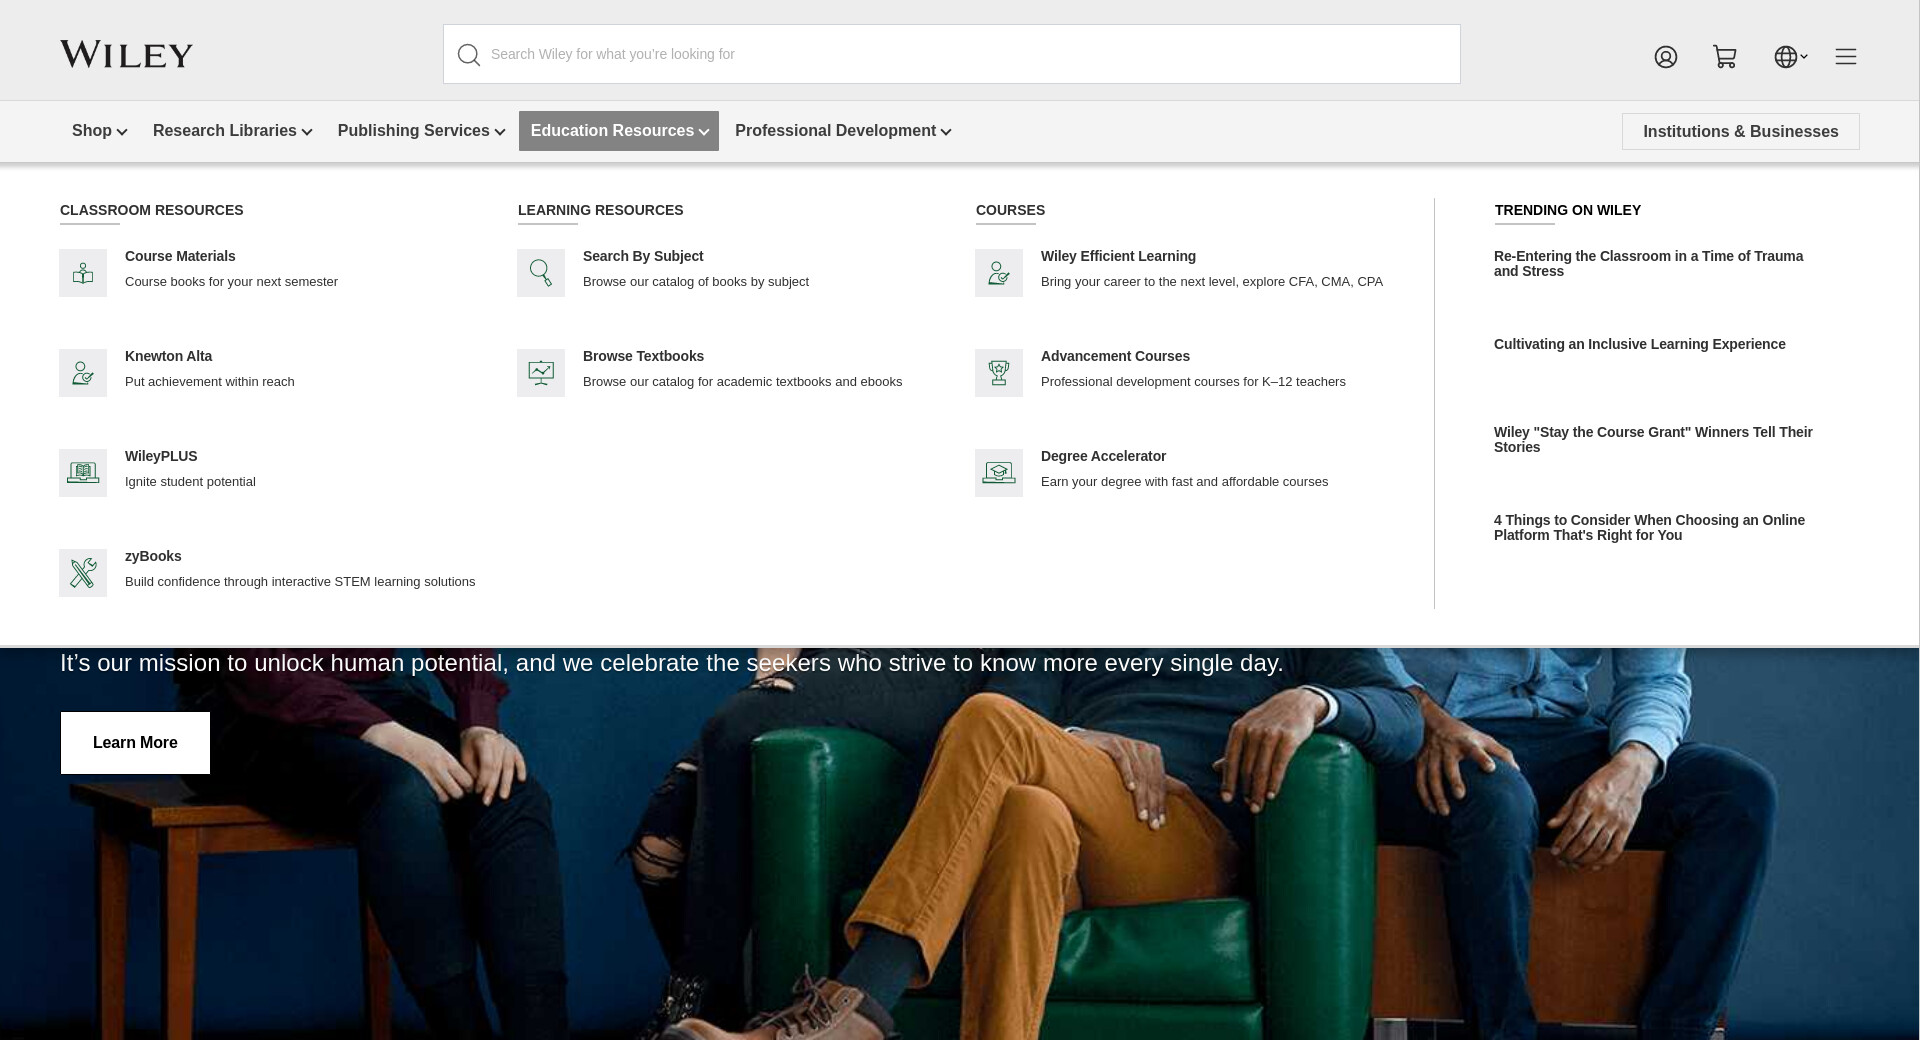Image resolution: width=1920 pixels, height=1040 pixels.
Task: Open the globe region selector
Action: pos(1790,57)
